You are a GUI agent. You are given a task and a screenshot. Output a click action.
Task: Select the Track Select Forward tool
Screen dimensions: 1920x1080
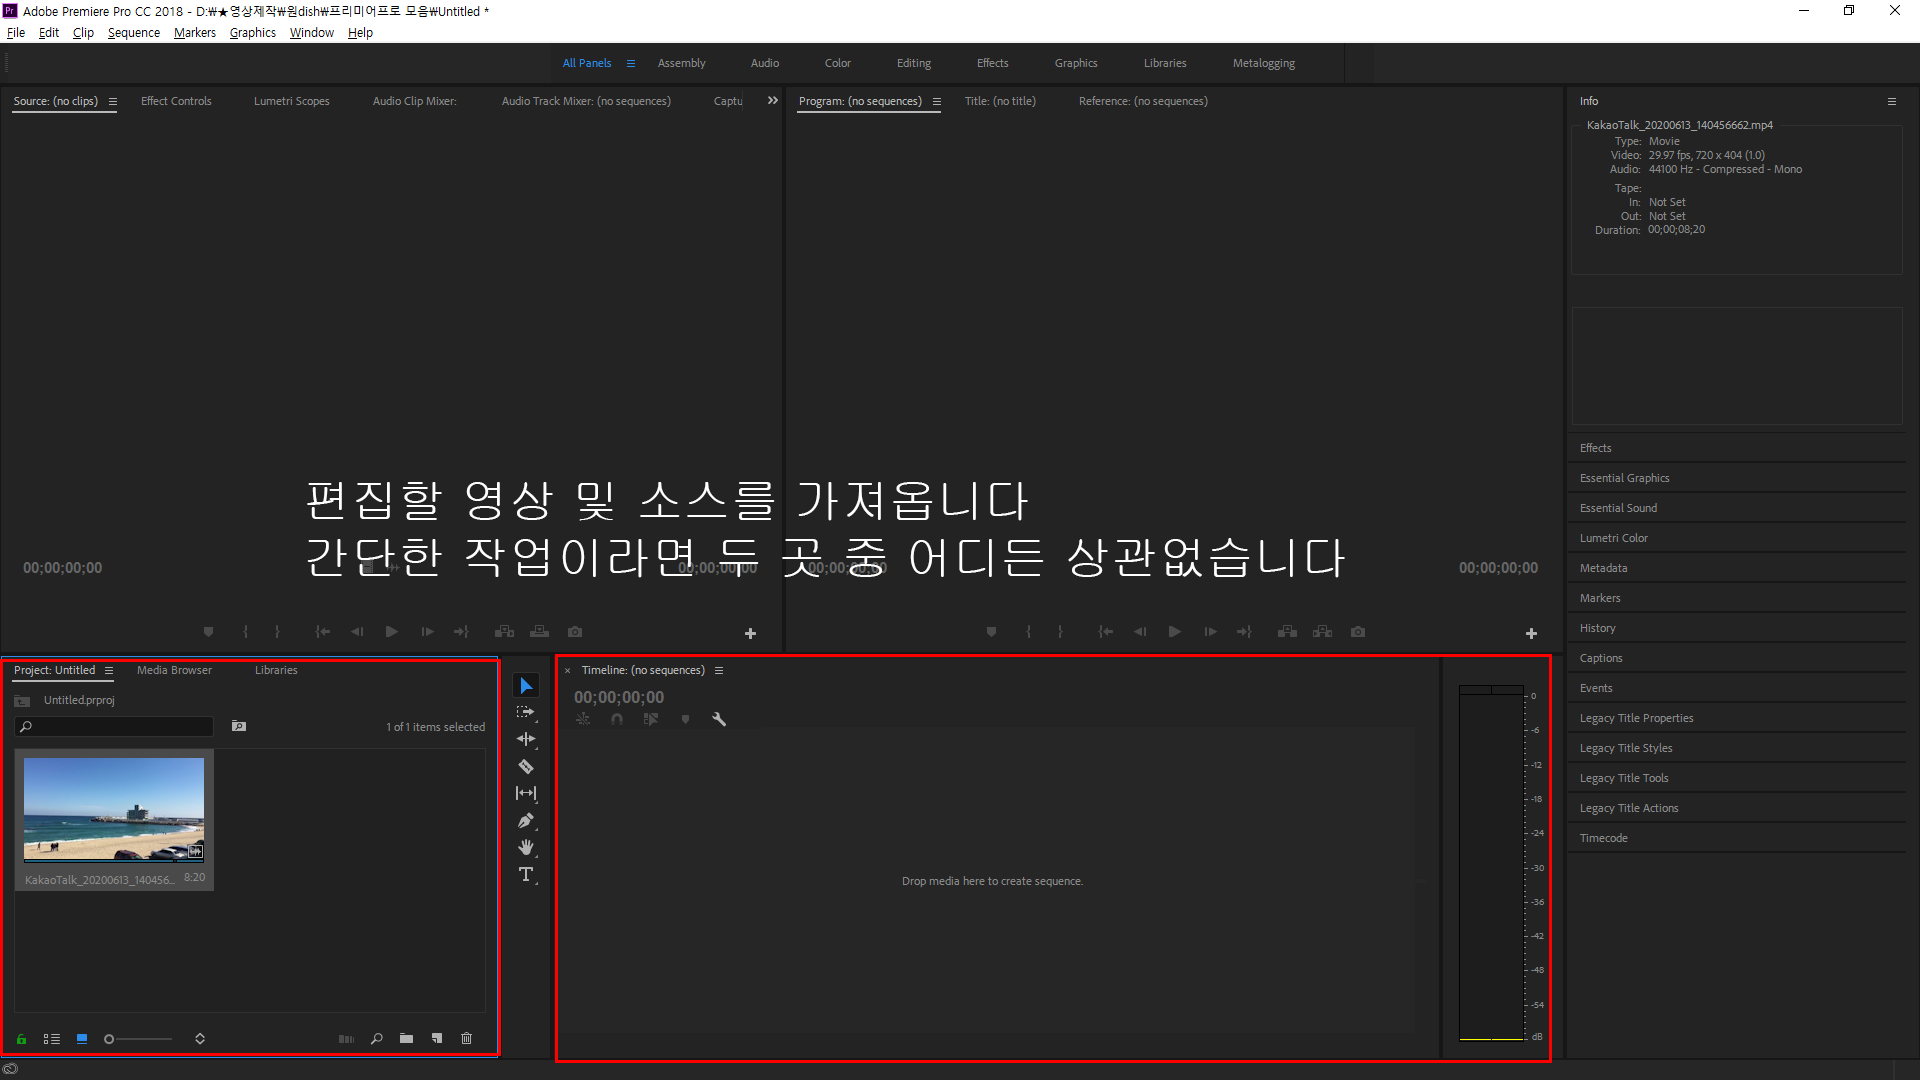(526, 713)
